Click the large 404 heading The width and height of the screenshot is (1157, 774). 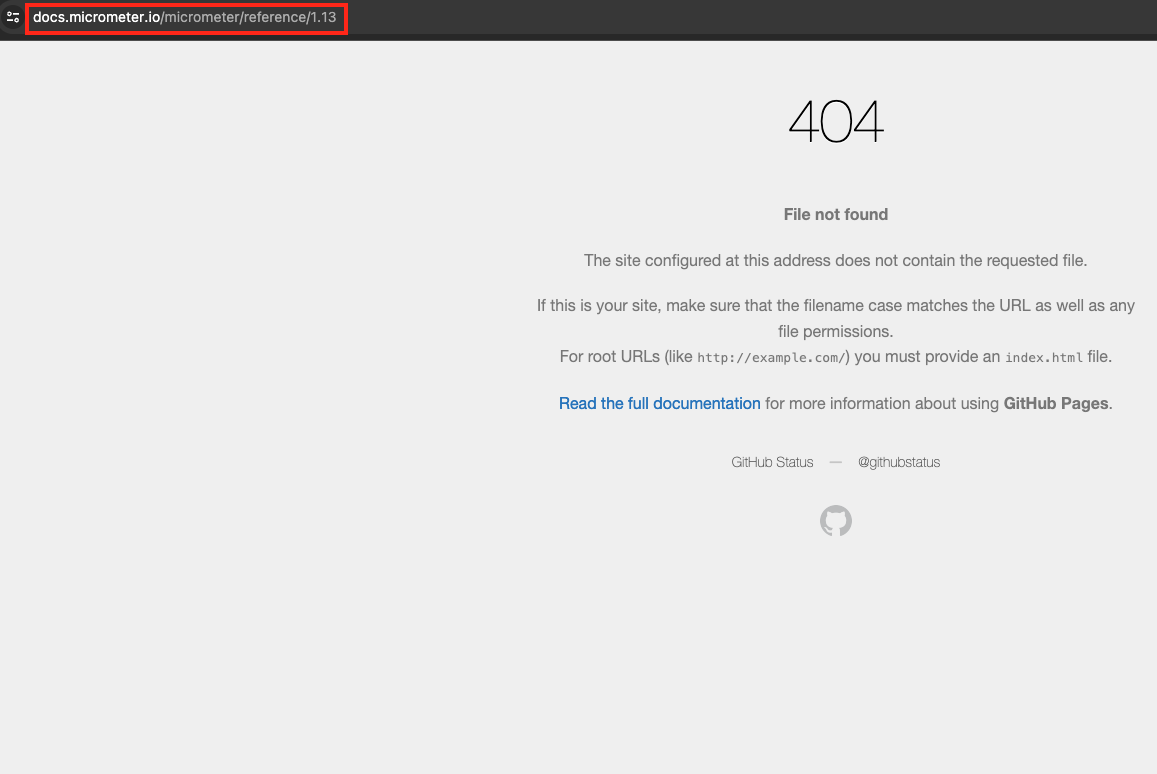[835, 122]
